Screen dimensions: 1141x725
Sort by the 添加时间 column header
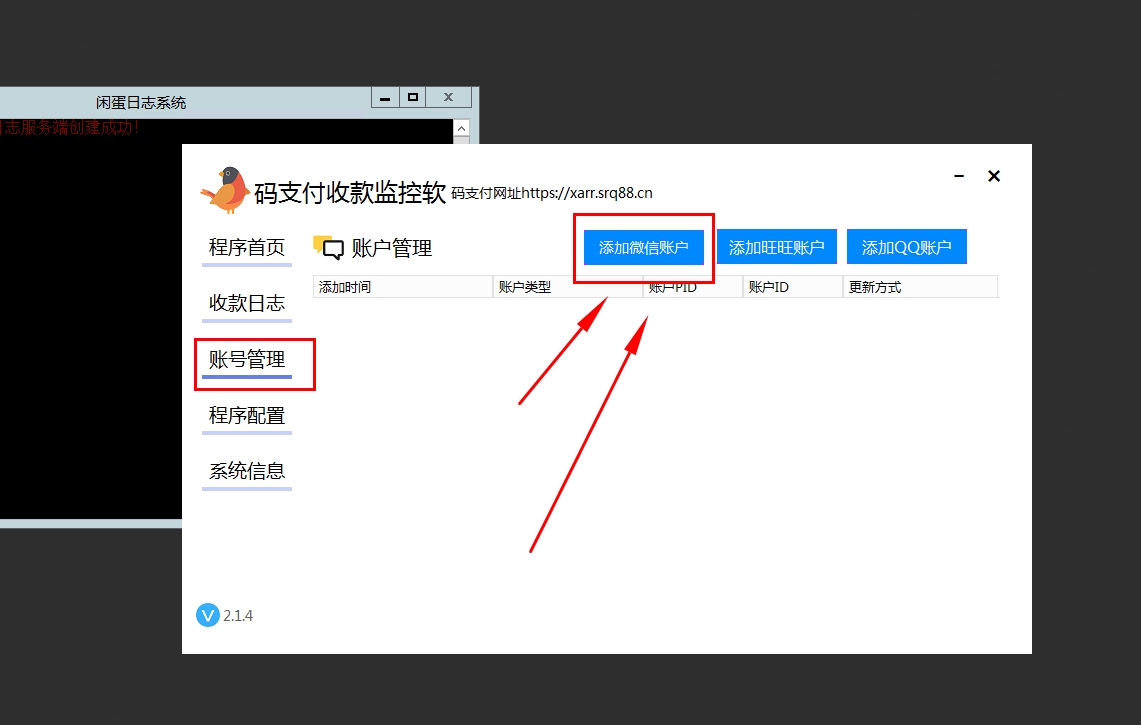tap(402, 287)
